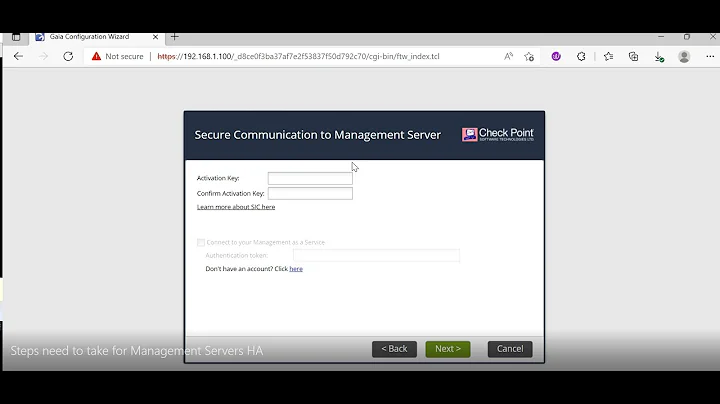Open the 'here' account signup link
This screenshot has height=404, width=720.
coord(296,269)
